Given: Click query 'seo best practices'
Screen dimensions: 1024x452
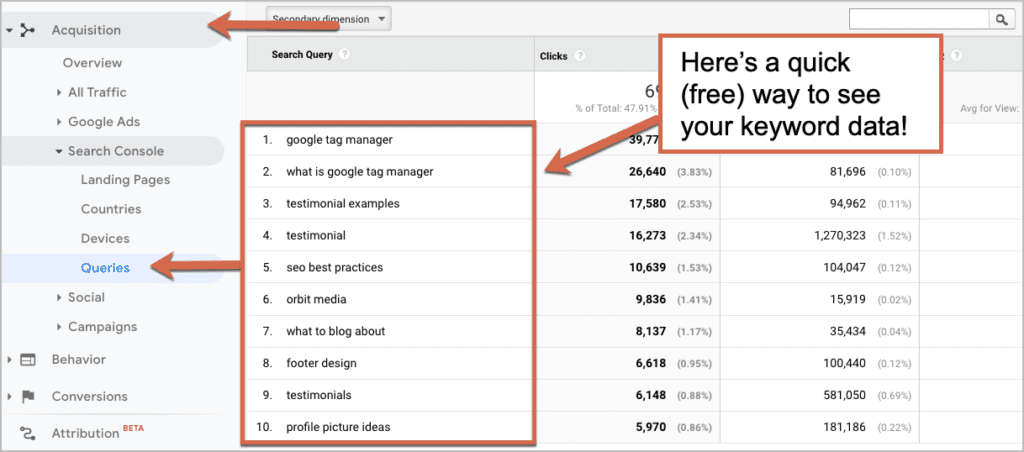Looking at the screenshot, I should click(334, 268).
